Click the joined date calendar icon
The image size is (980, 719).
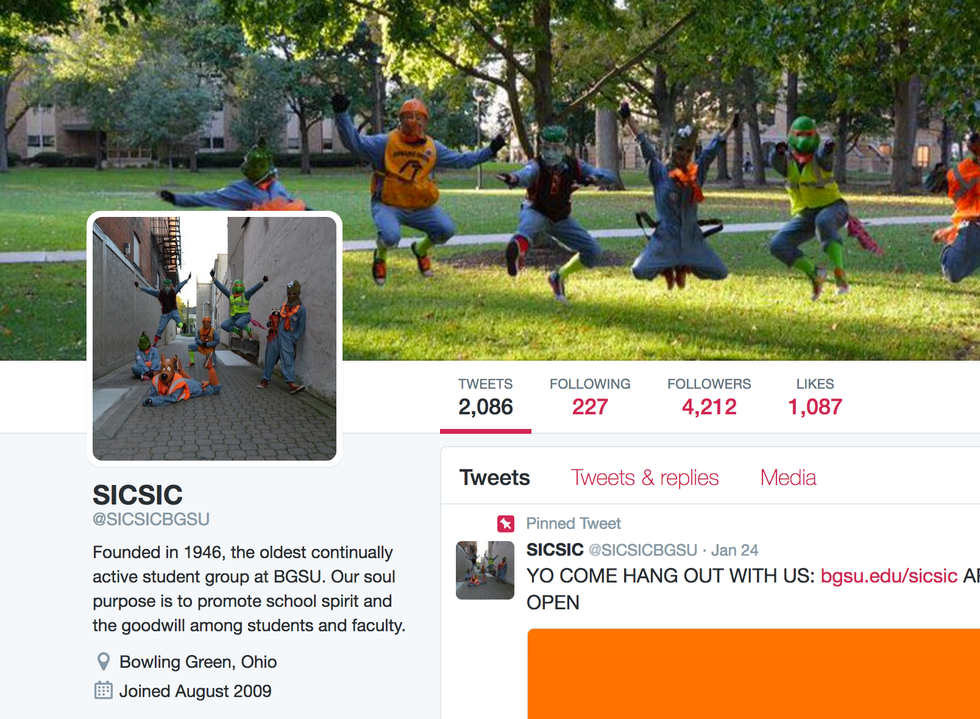[103, 690]
